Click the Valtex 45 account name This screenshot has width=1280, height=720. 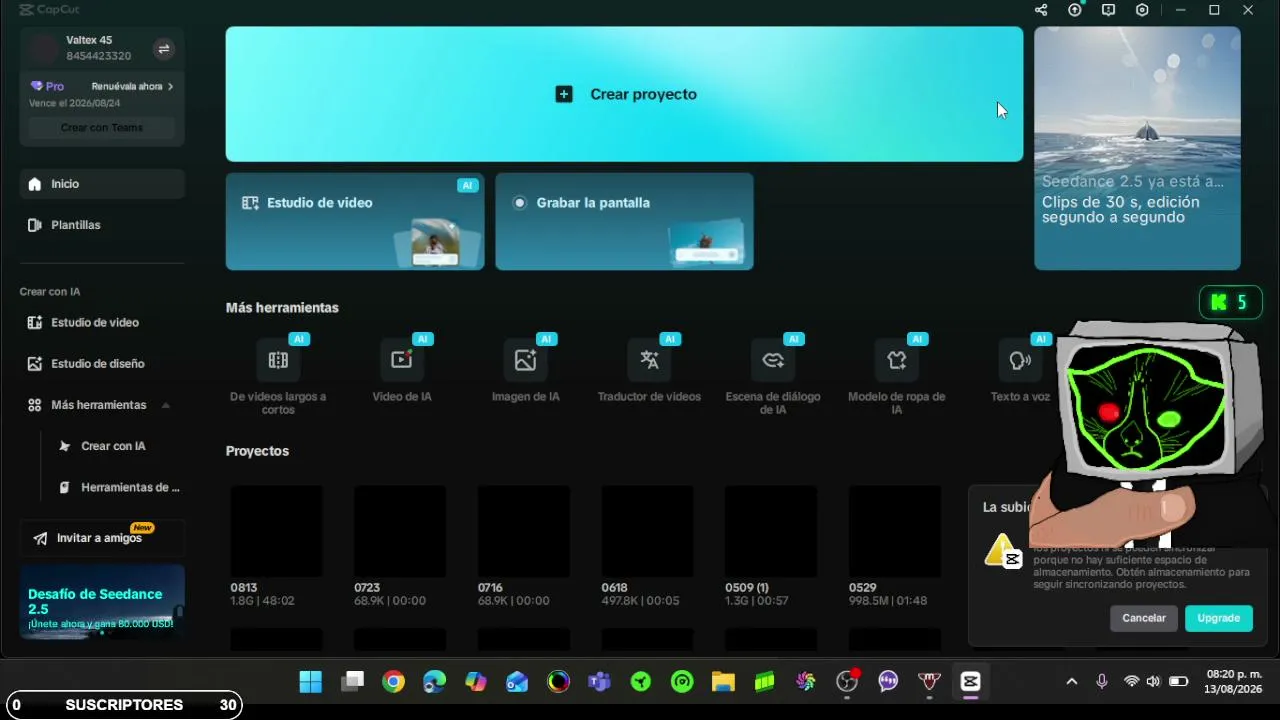(x=89, y=40)
